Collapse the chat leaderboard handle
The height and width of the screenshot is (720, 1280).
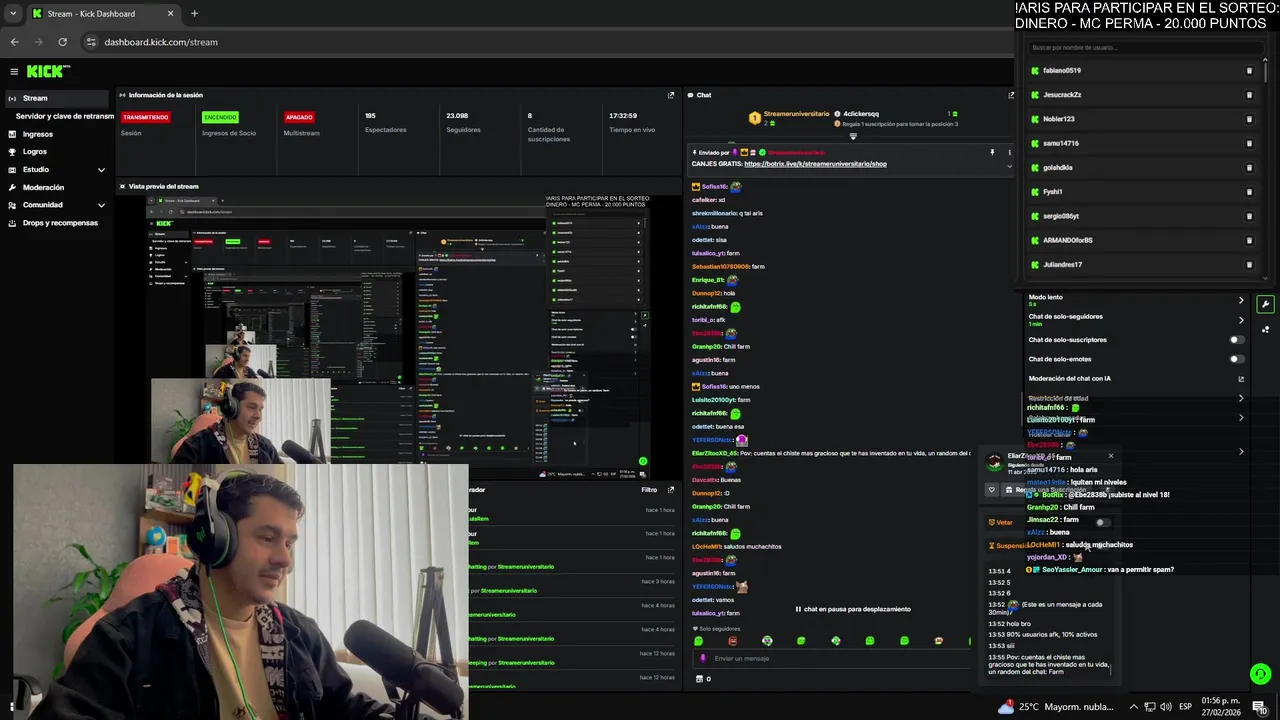tap(853, 136)
